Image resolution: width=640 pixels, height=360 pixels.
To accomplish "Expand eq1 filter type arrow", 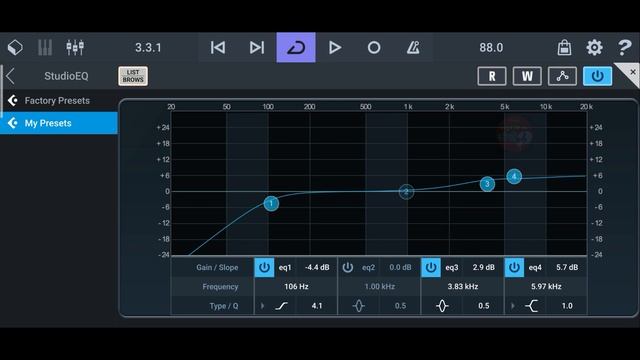I will click(x=262, y=306).
